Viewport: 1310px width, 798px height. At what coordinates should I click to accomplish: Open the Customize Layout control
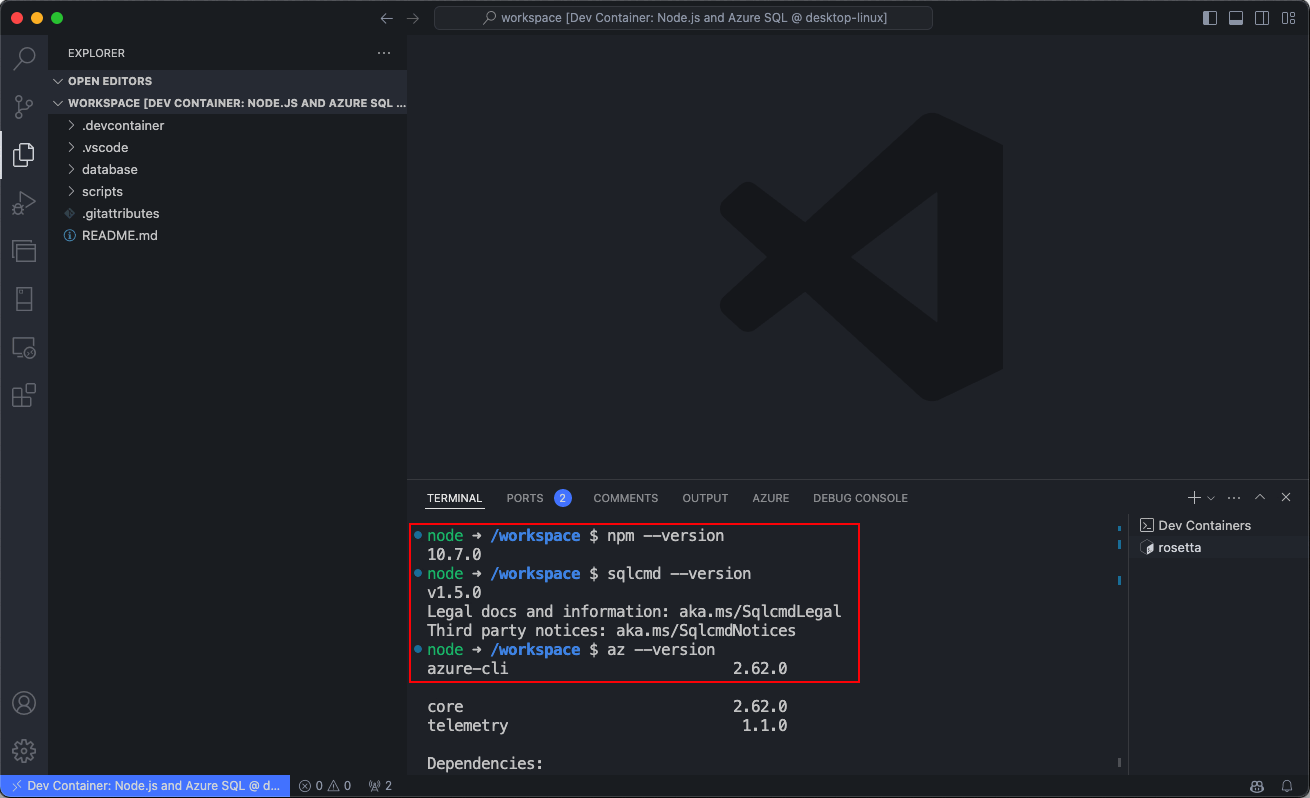pyautogui.click(x=1288, y=17)
